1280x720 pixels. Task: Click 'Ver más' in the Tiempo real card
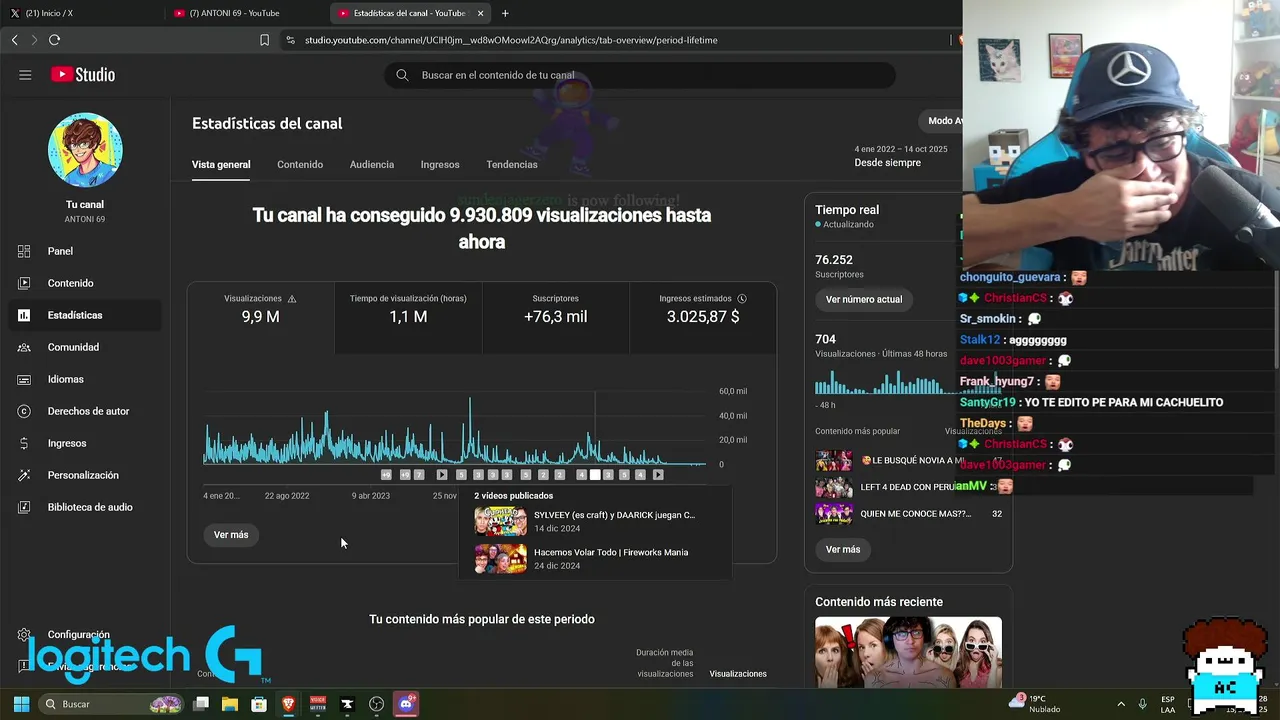pyautogui.click(x=843, y=549)
